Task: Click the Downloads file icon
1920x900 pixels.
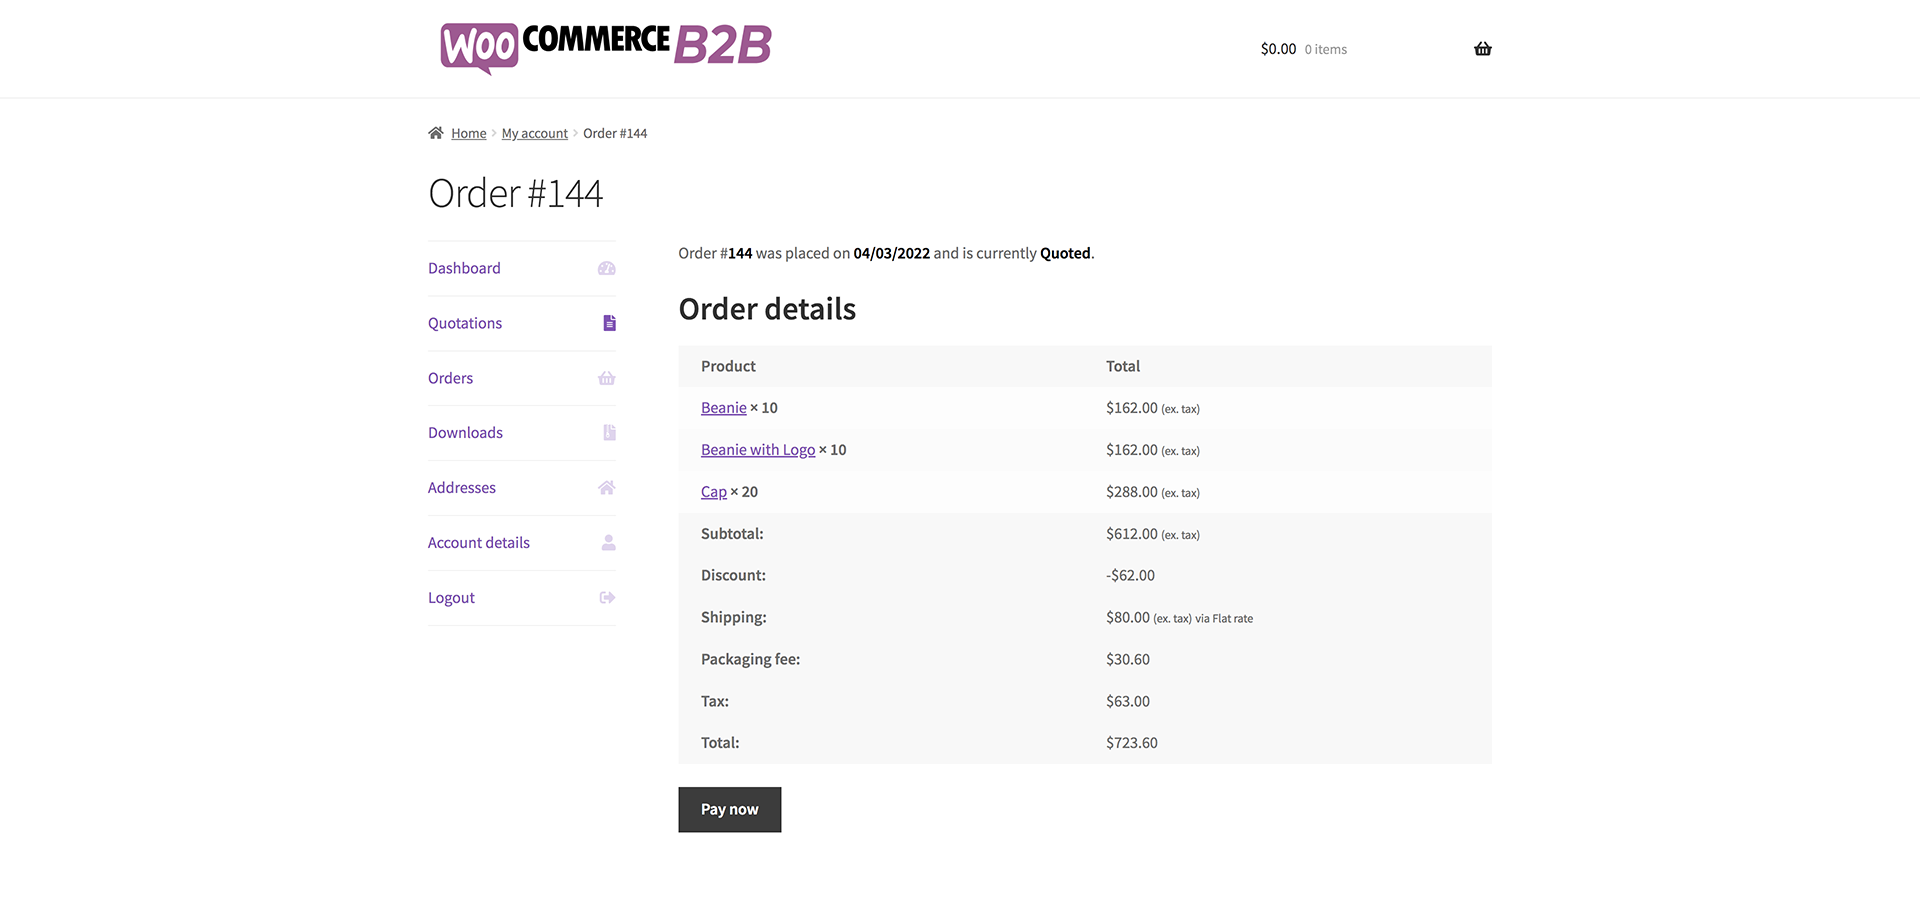Action: (609, 433)
